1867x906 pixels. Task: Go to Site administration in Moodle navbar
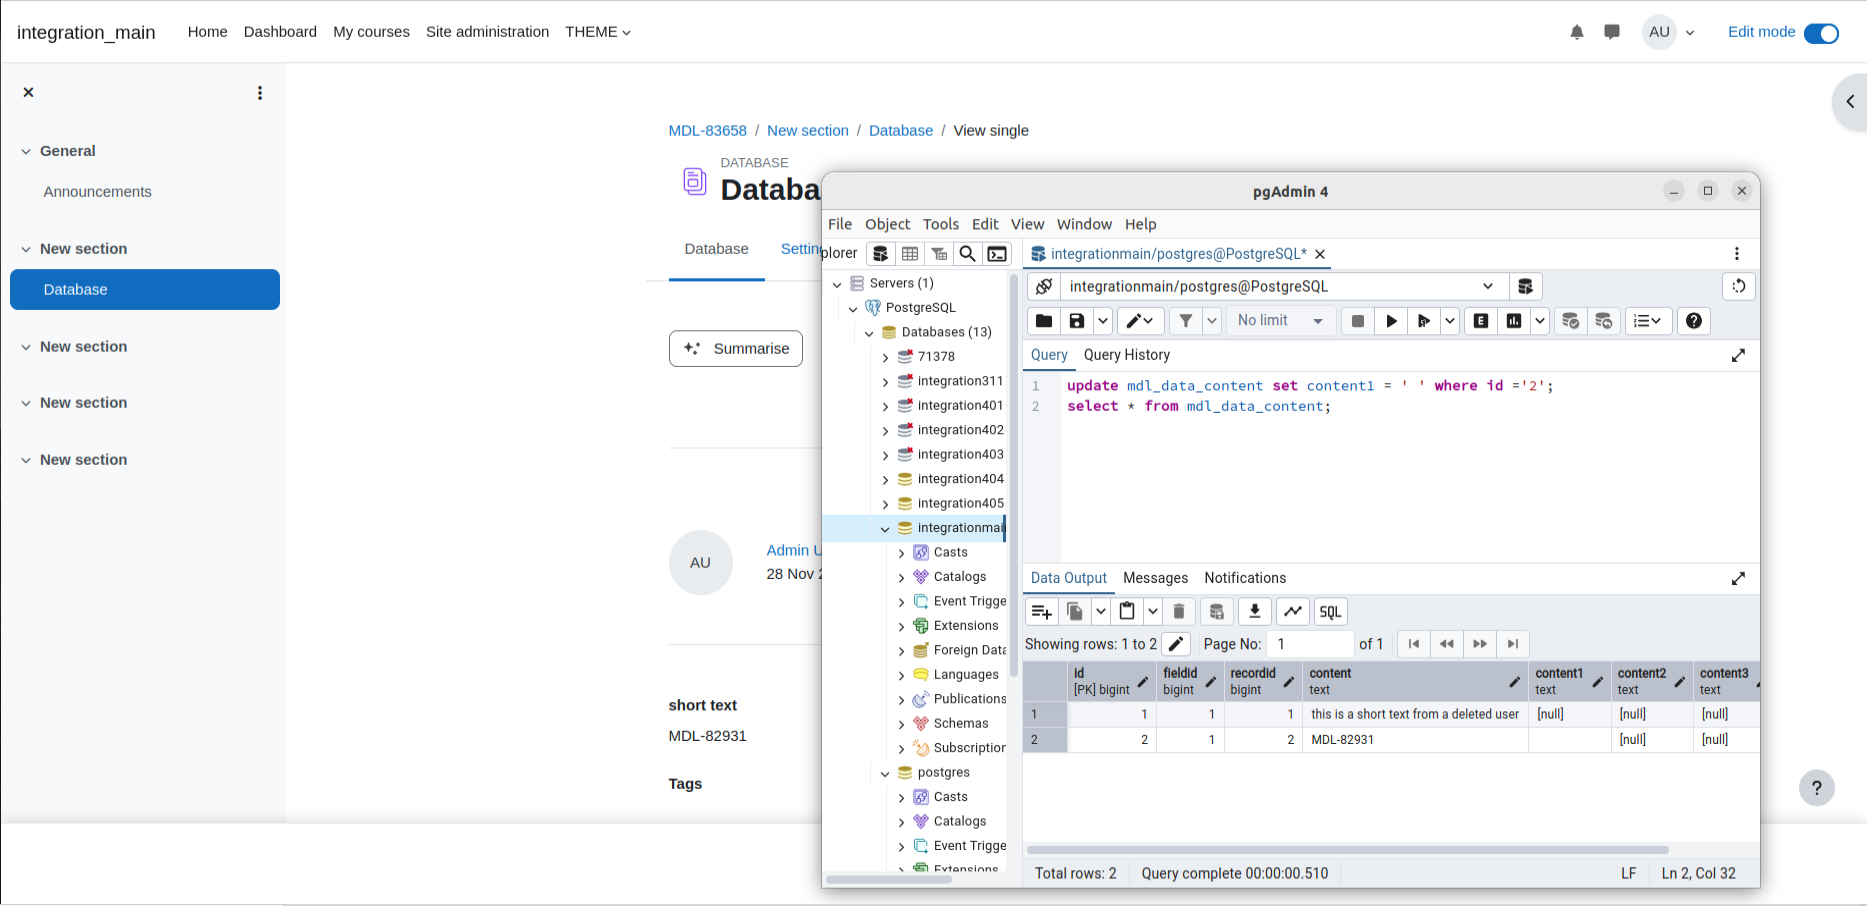click(x=487, y=32)
